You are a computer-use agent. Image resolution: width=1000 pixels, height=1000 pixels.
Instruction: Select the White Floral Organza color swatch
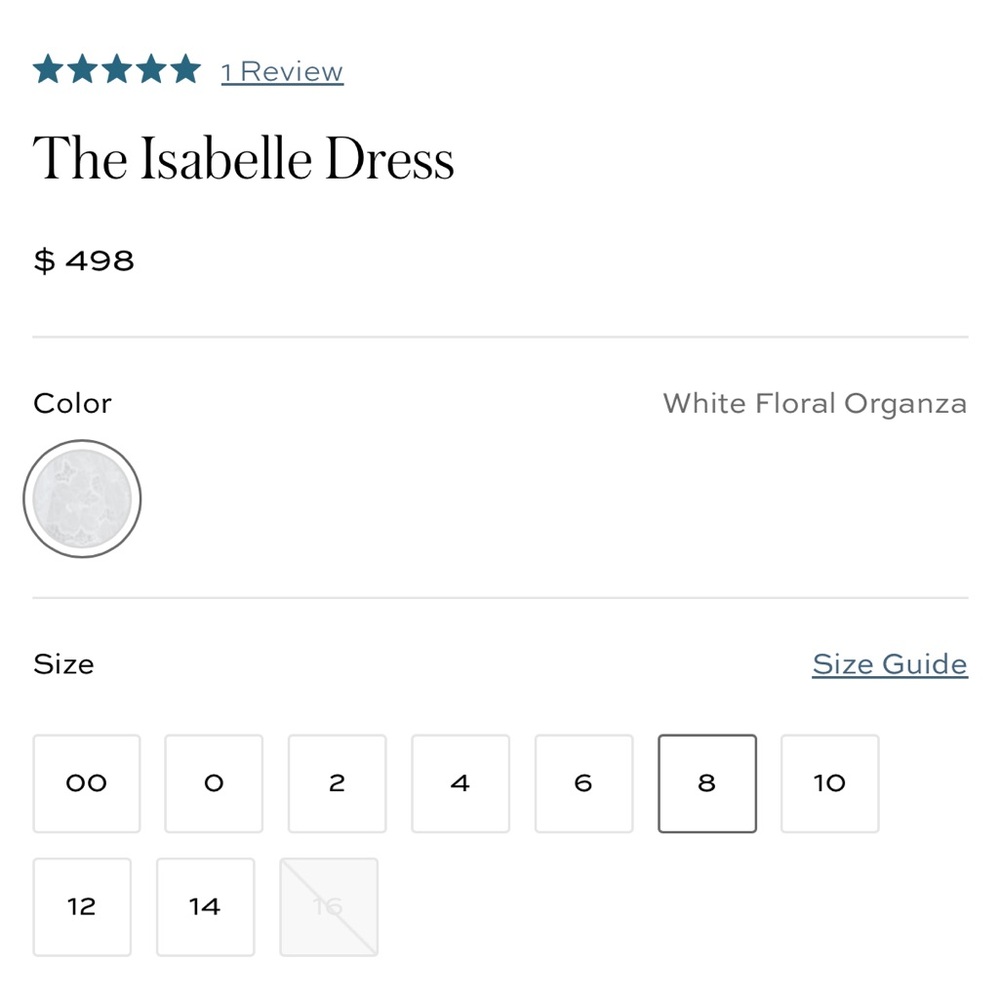point(82,497)
